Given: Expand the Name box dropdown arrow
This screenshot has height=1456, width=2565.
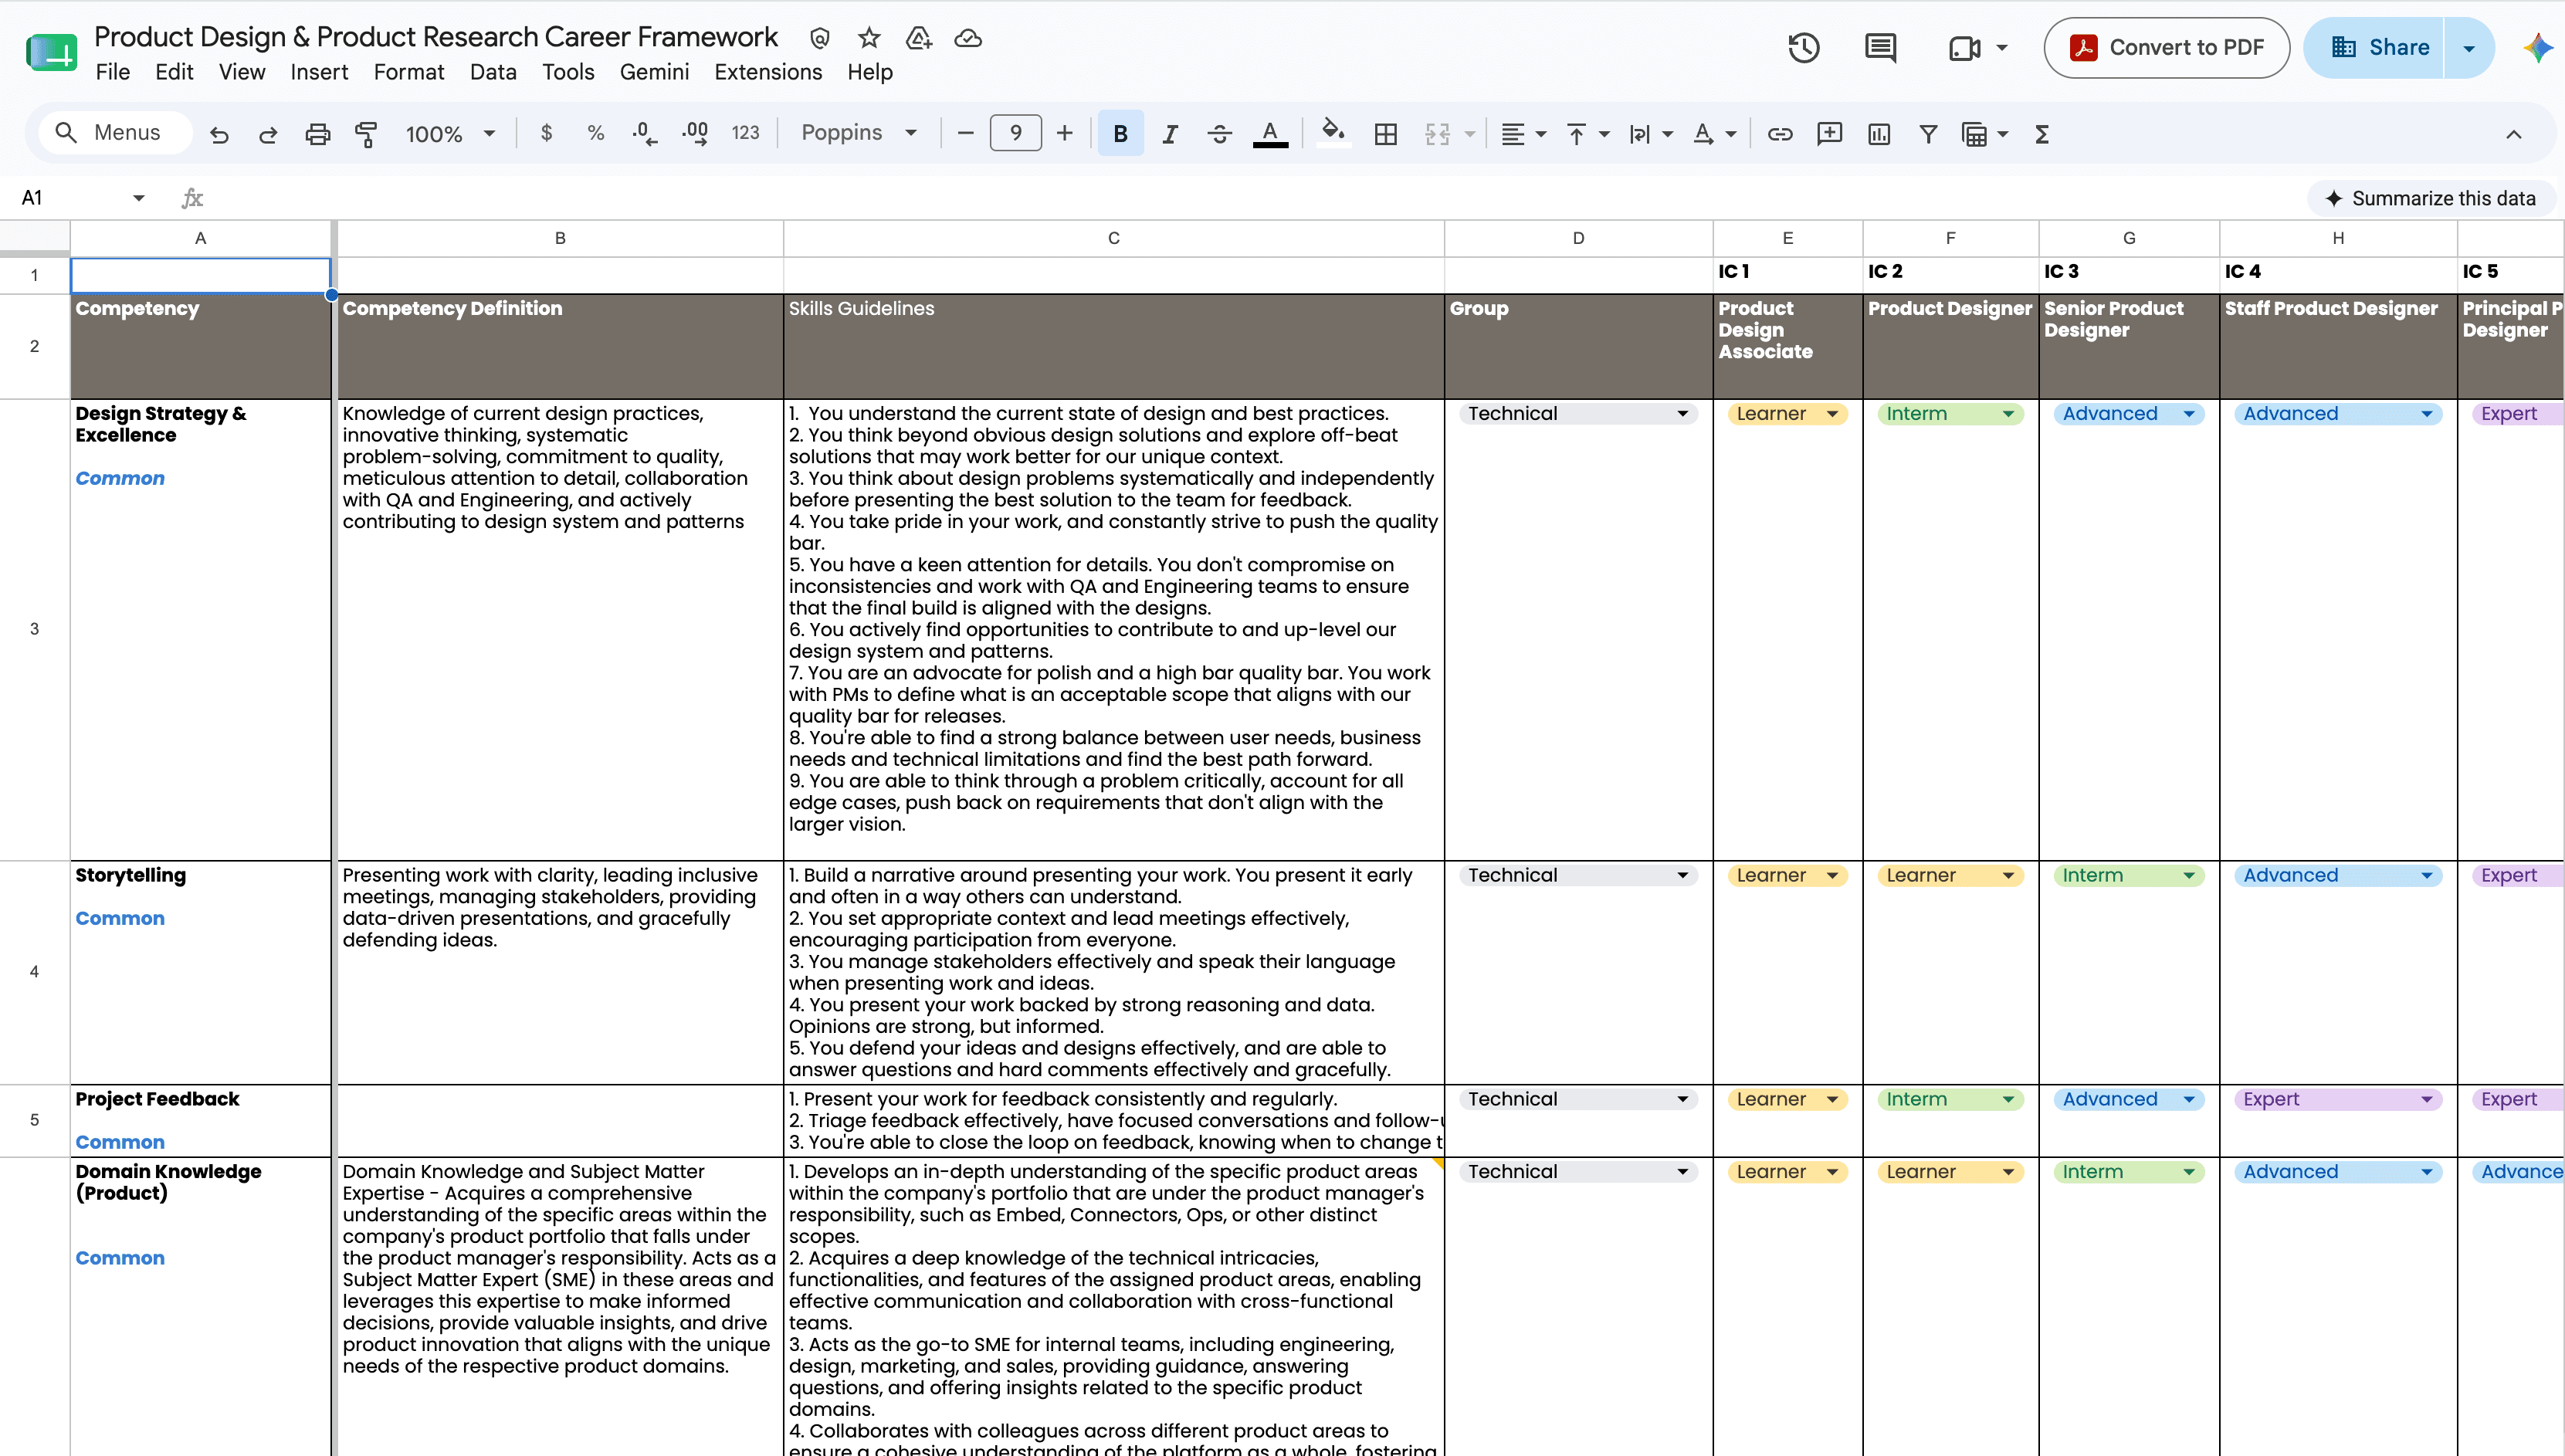Looking at the screenshot, I should click(x=139, y=198).
